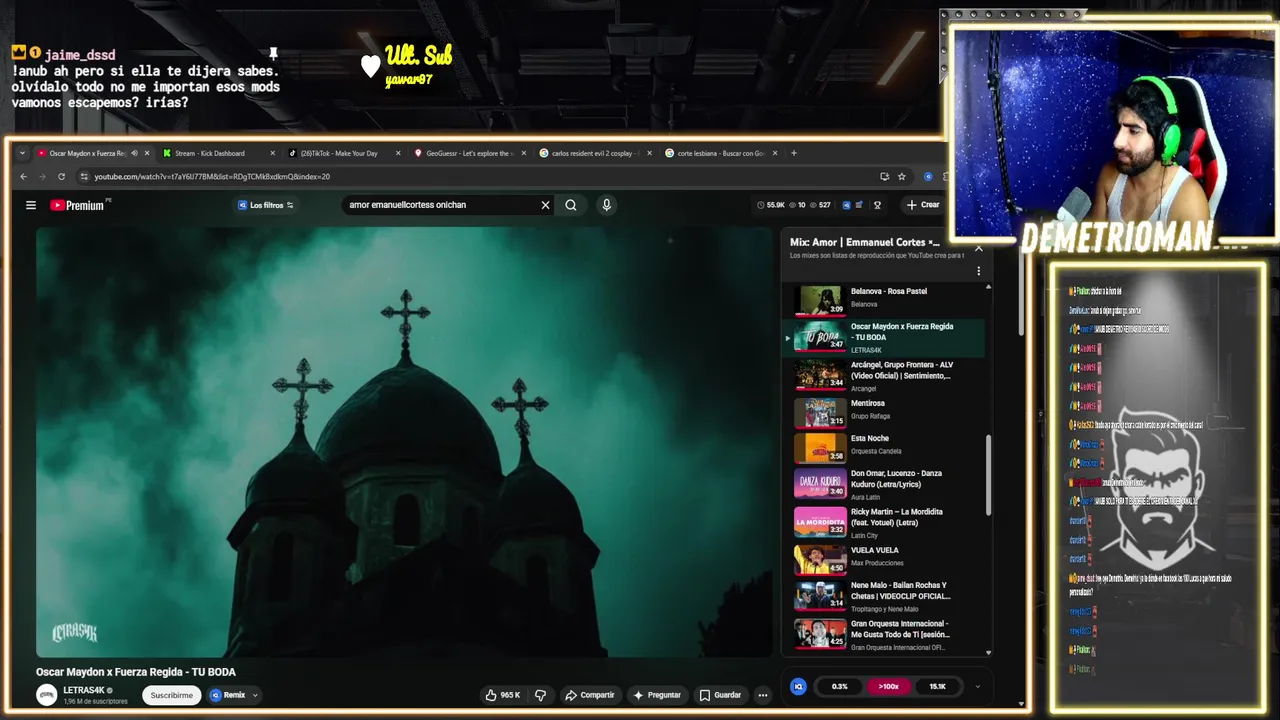Viewport: 1280px width, 720px height.
Task: Go forward in browser history
Action: tap(42, 176)
